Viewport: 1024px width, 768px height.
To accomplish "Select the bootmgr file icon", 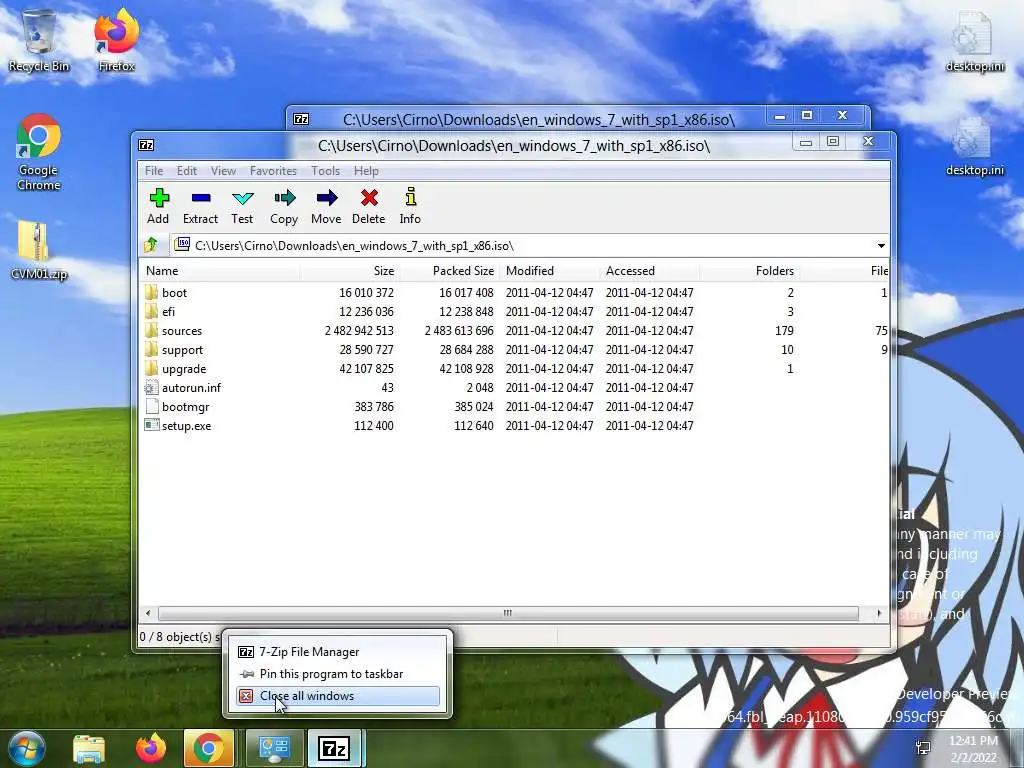I will point(152,406).
